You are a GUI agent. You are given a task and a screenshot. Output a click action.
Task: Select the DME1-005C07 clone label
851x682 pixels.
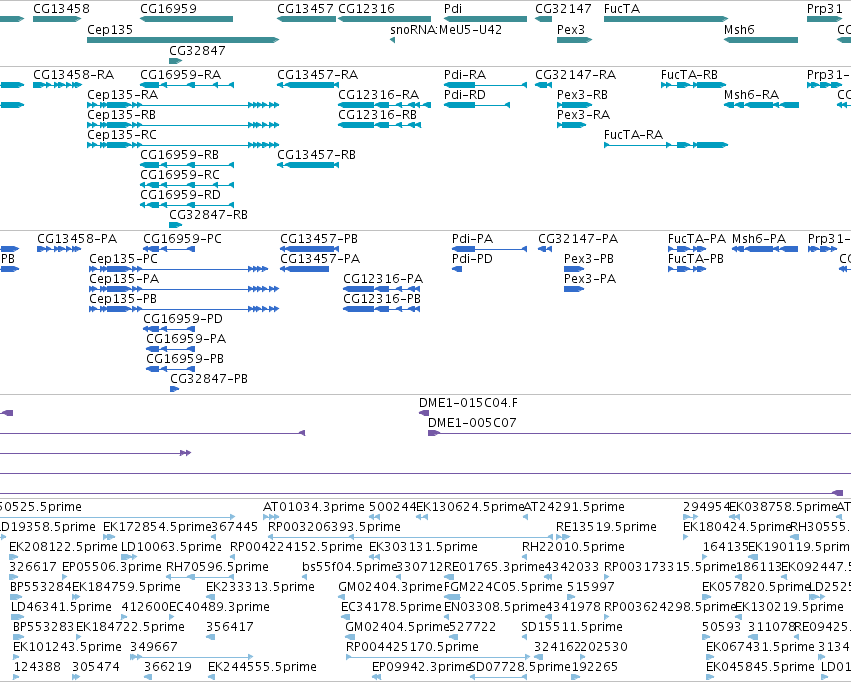pos(472,423)
